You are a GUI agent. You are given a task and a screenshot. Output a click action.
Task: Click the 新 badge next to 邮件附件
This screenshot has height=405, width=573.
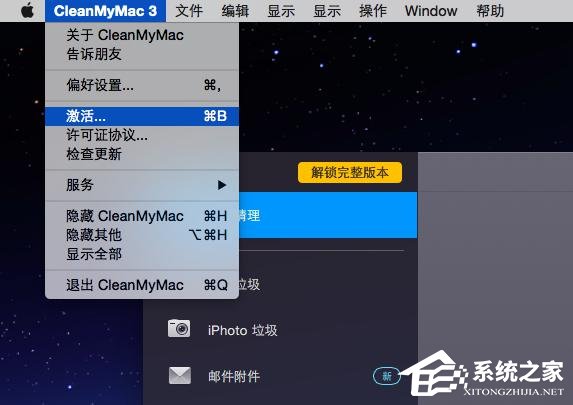click(387, 376)
